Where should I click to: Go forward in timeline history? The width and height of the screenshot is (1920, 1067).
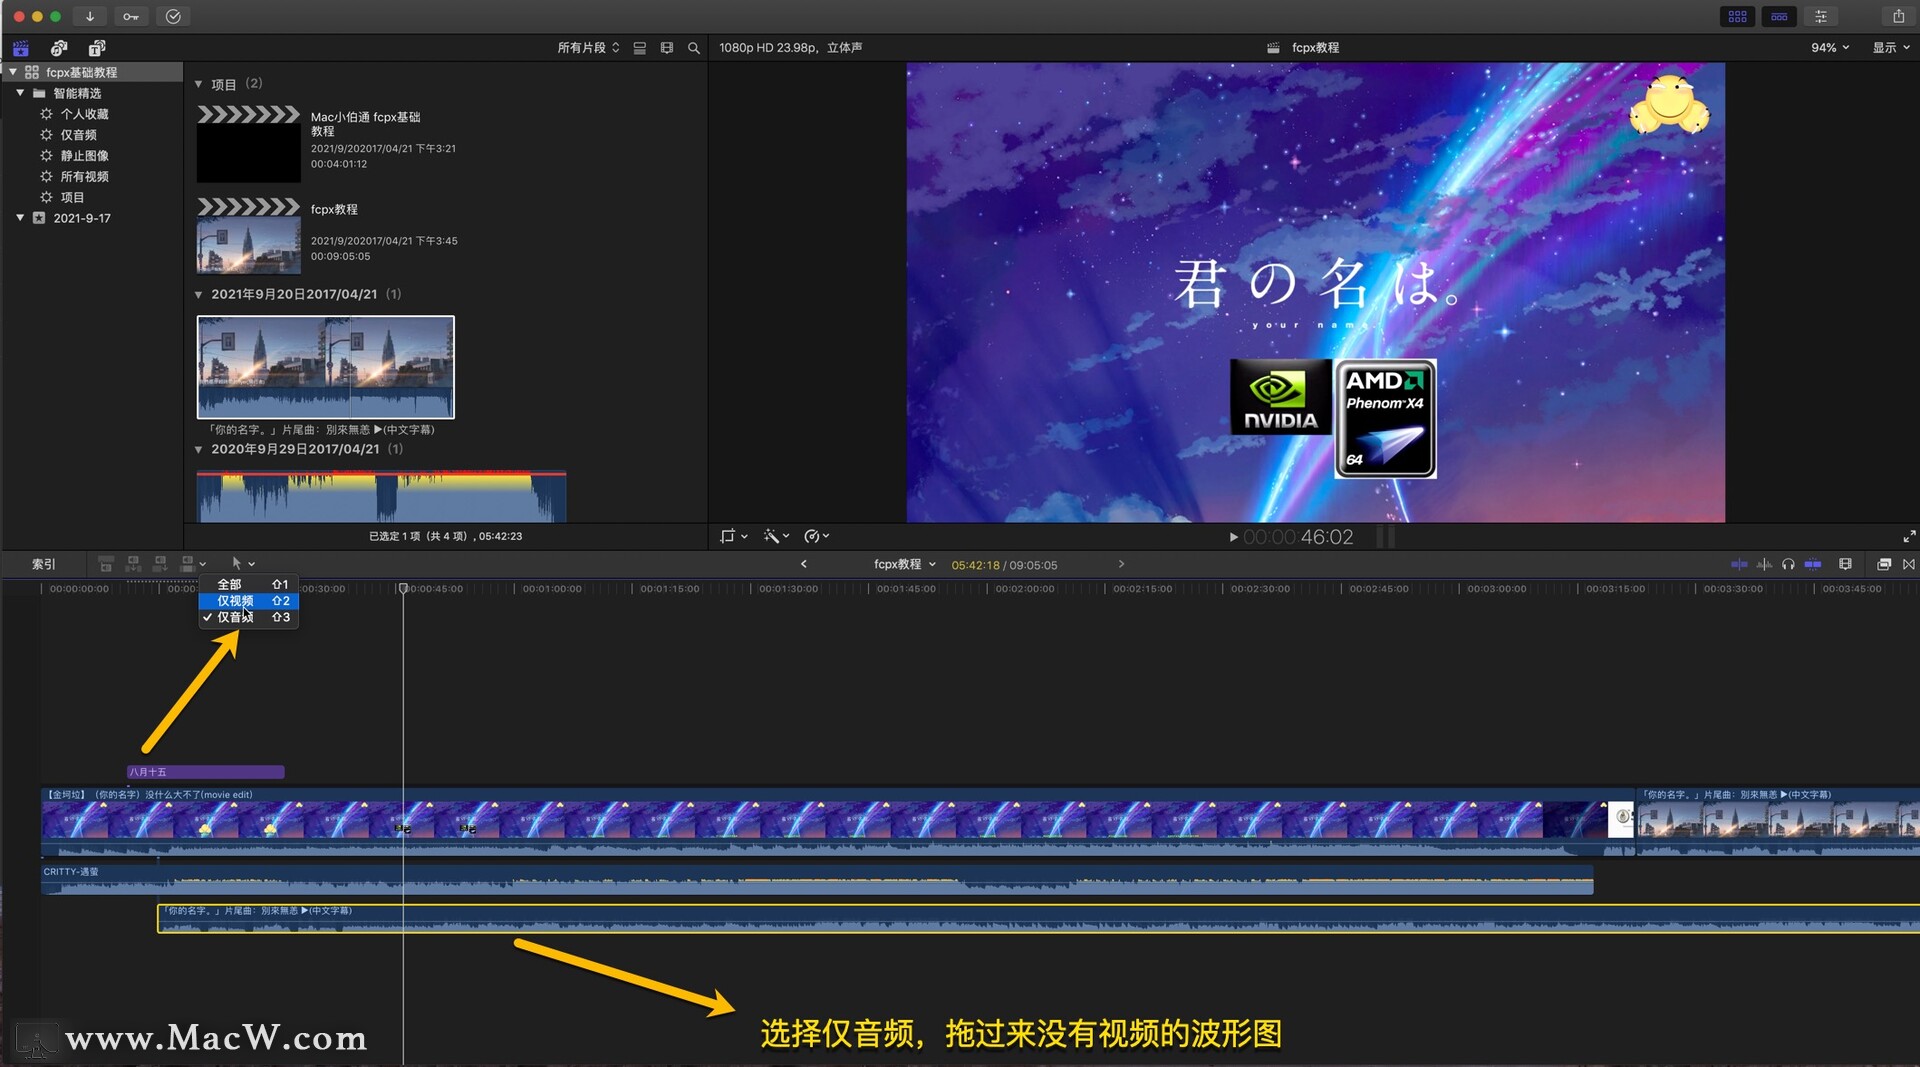click(1121, 565)
